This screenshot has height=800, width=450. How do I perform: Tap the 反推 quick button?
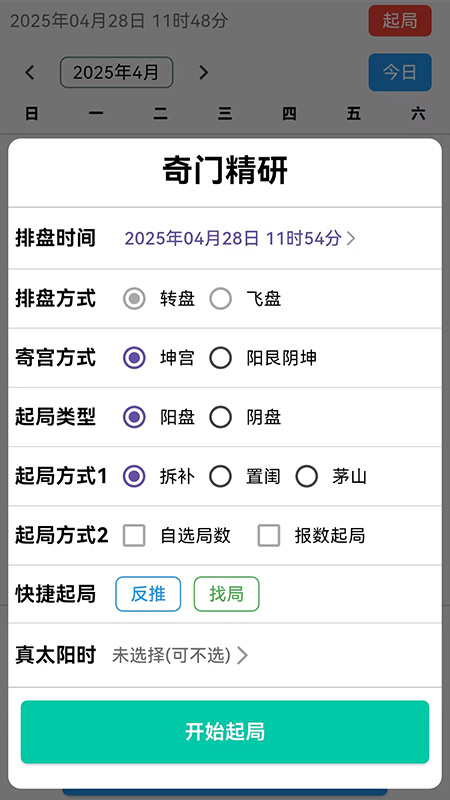pos(148,594)
